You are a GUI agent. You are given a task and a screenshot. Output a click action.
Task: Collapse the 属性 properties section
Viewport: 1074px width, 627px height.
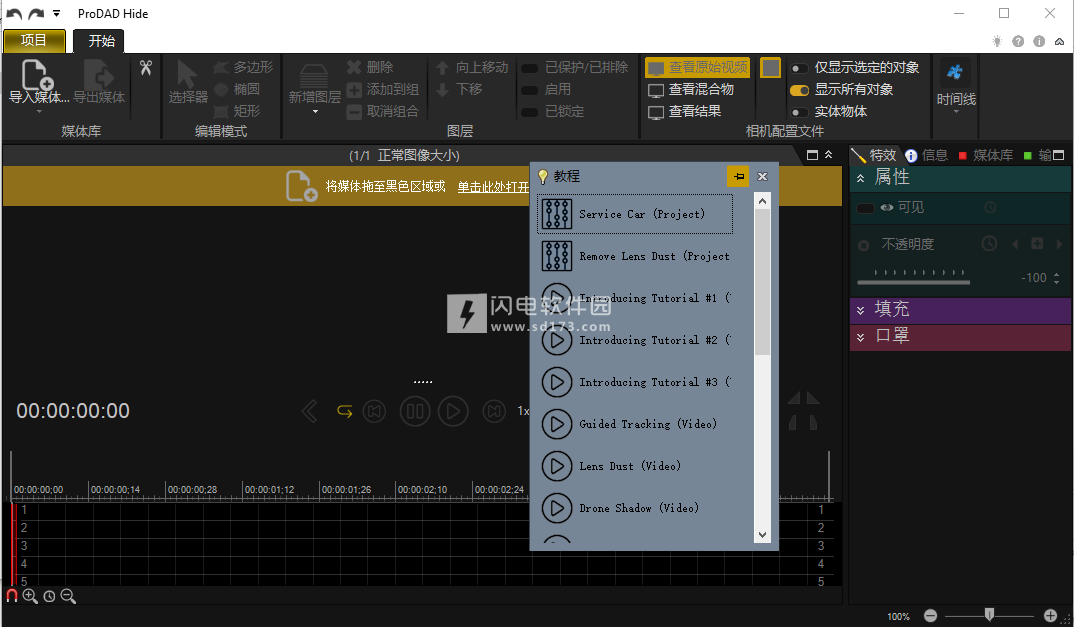click(x=860, y=177)
